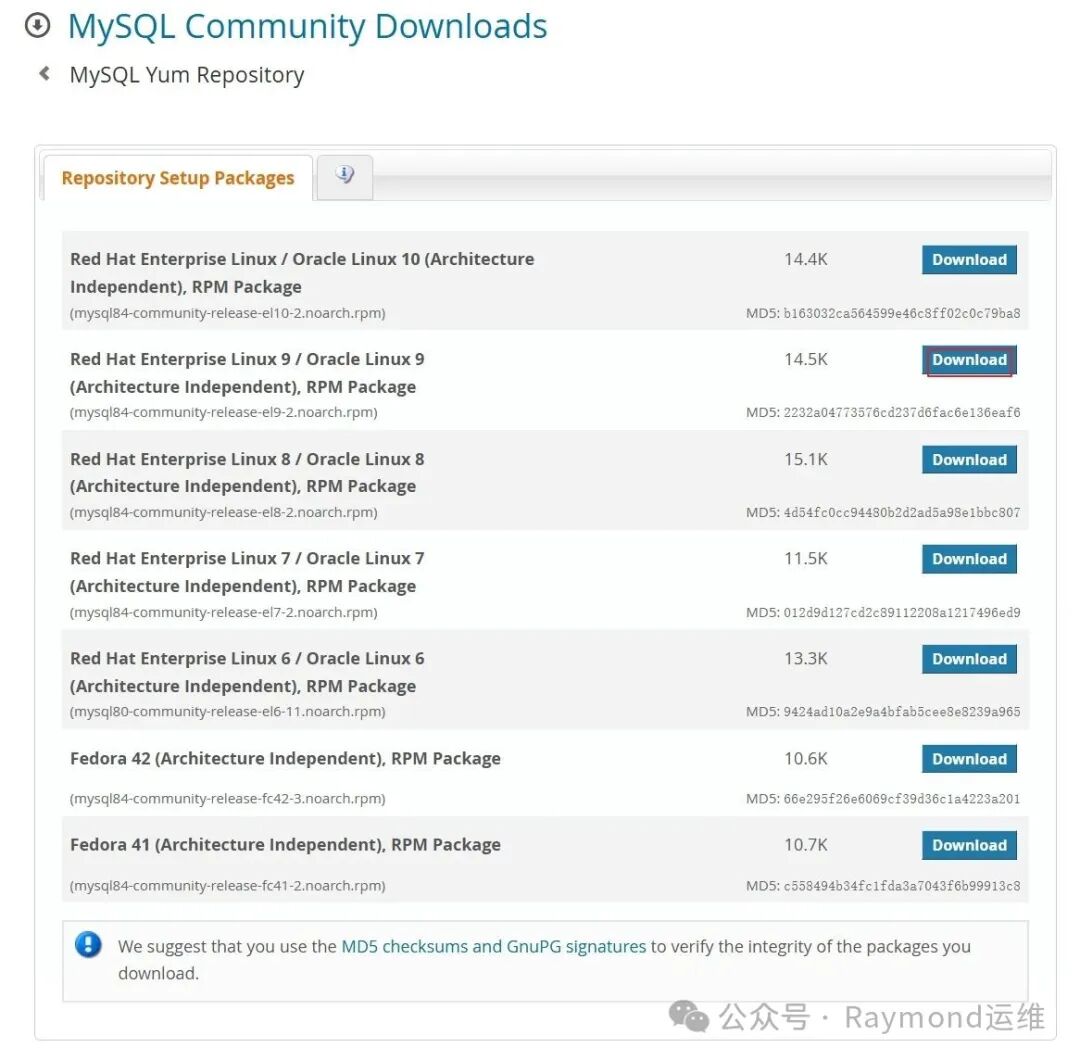Click the 11.5K file size value

[806, 559]
